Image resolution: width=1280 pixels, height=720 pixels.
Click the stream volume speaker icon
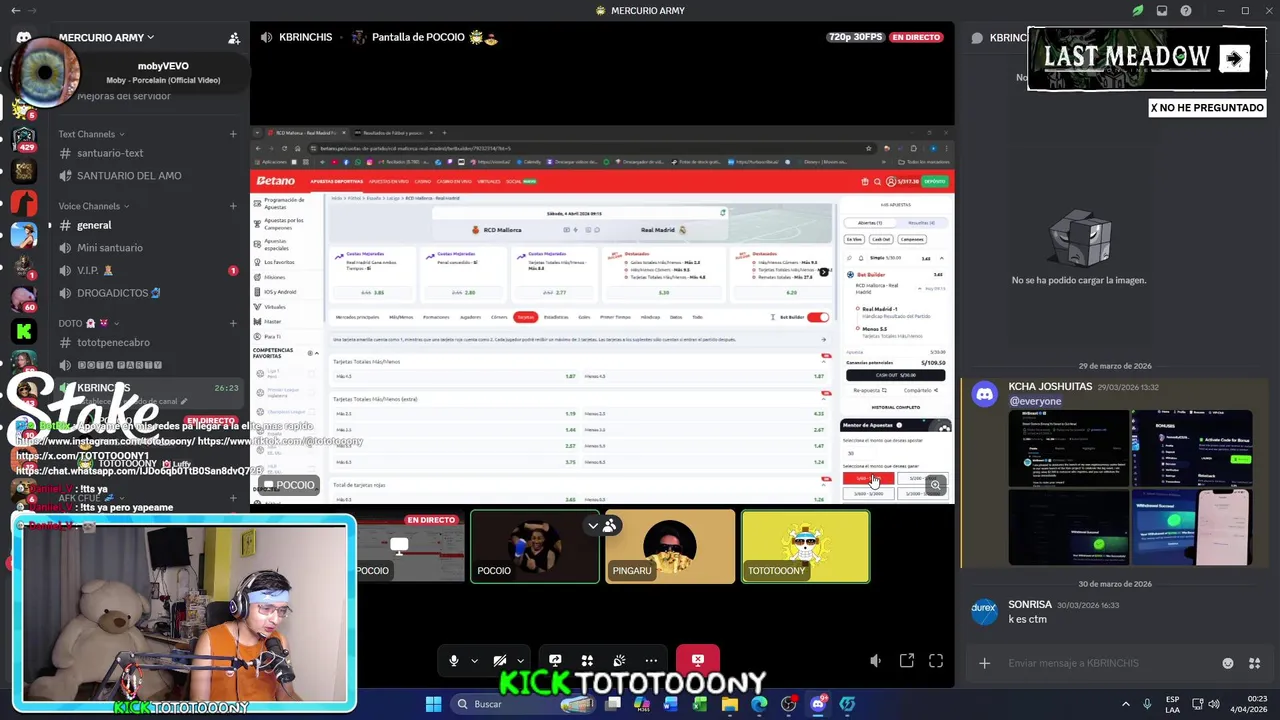[875, 661]
